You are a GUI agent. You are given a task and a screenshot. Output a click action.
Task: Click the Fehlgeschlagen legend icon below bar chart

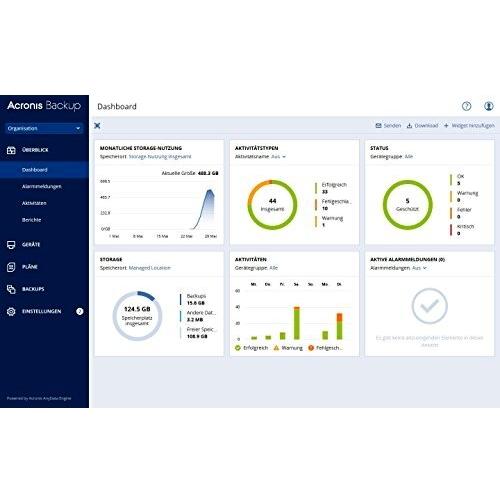click(311, 348)
